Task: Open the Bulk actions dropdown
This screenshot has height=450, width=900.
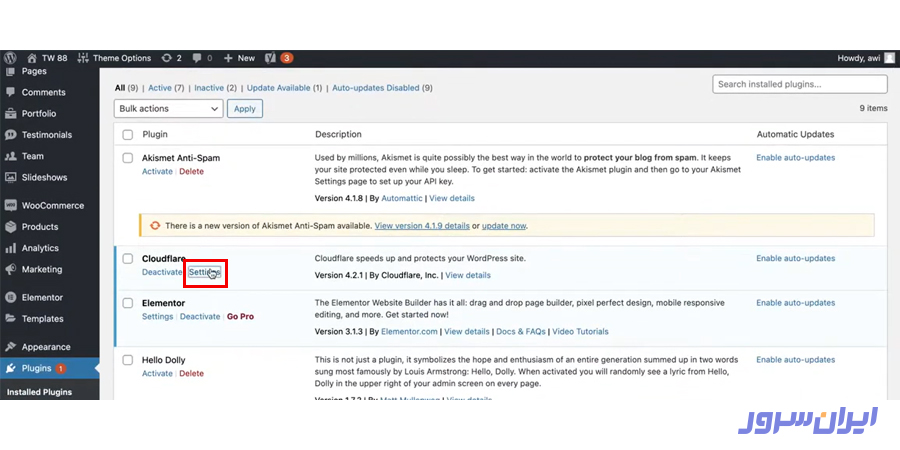Action: pyautogui.click(x=168, y=109)
